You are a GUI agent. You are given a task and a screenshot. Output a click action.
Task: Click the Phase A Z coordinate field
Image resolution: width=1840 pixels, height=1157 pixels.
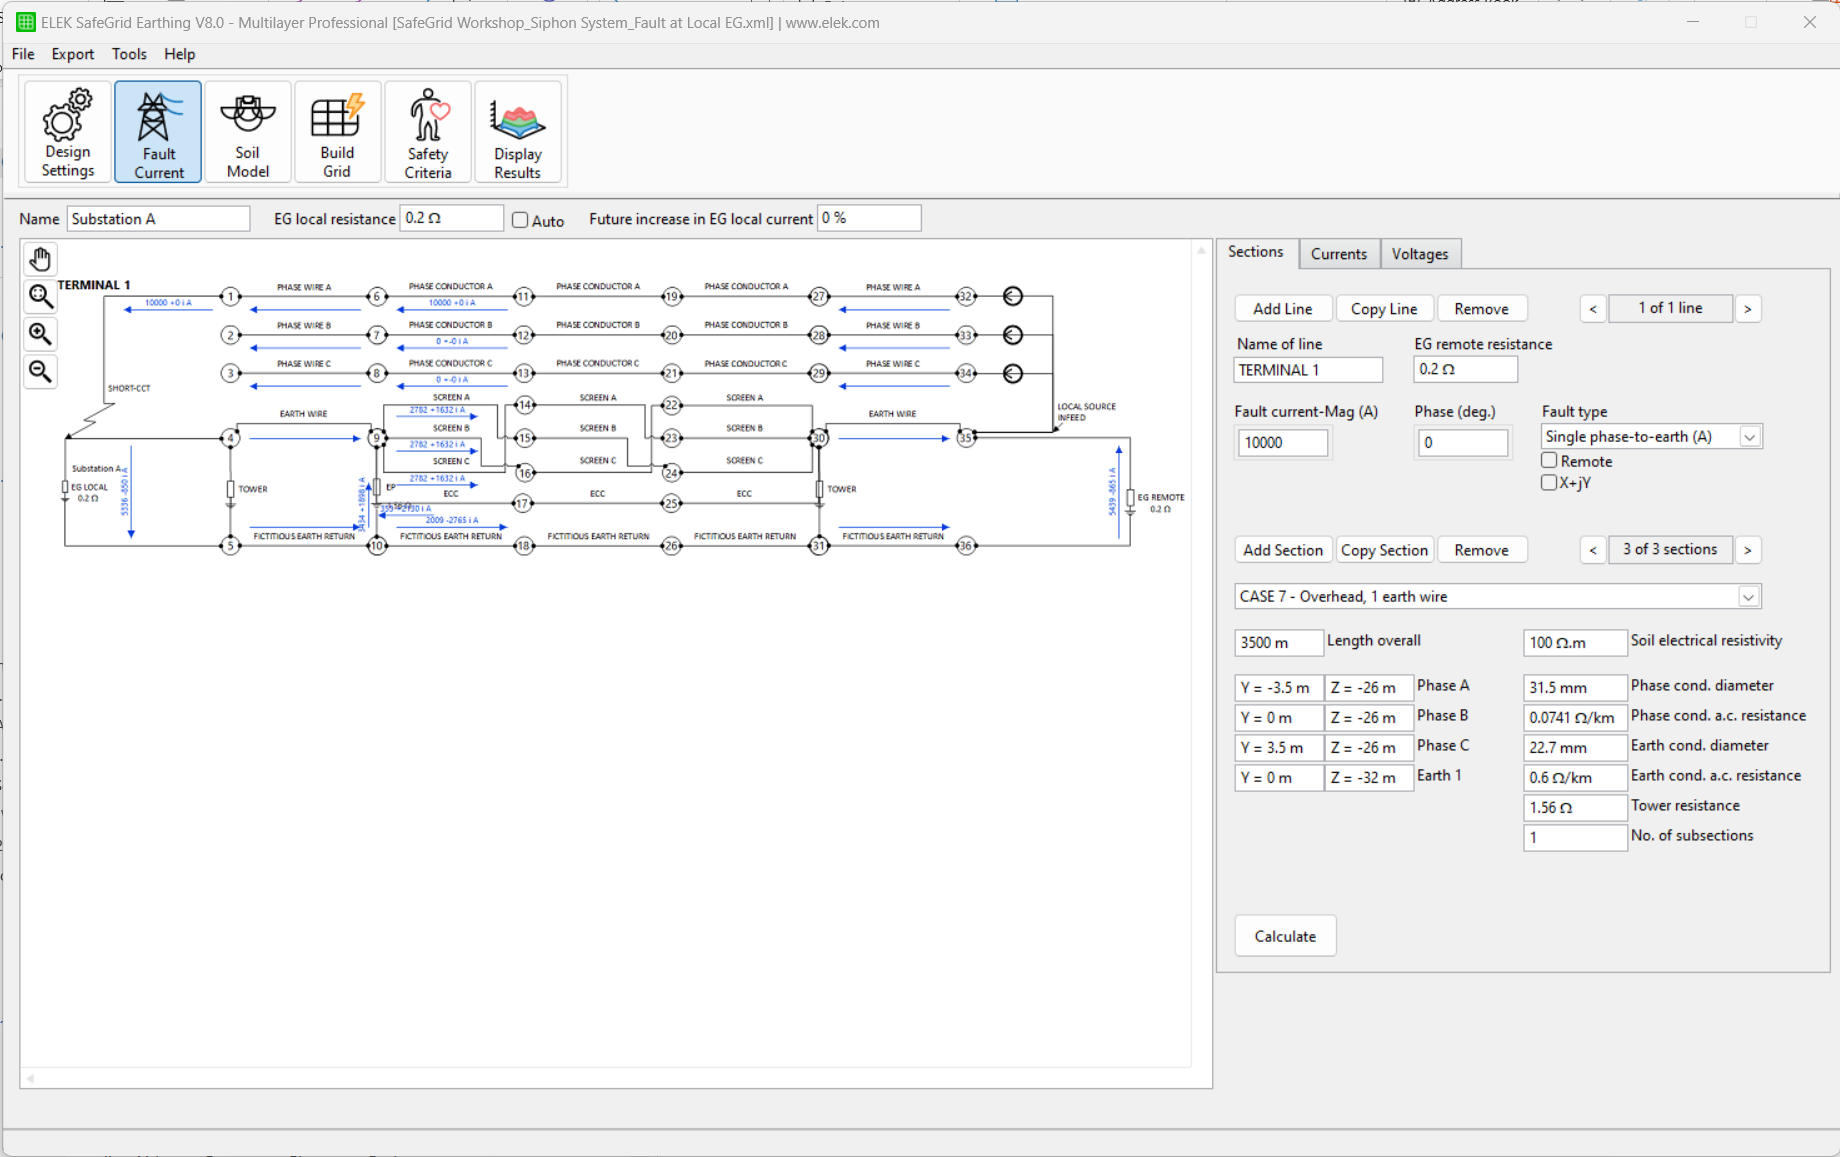click(x=1369, y=688)
